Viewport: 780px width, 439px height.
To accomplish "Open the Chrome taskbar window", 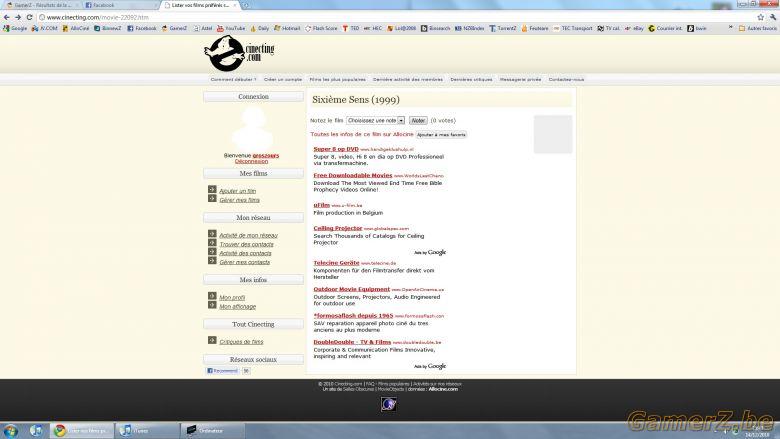I will (82, 431).
